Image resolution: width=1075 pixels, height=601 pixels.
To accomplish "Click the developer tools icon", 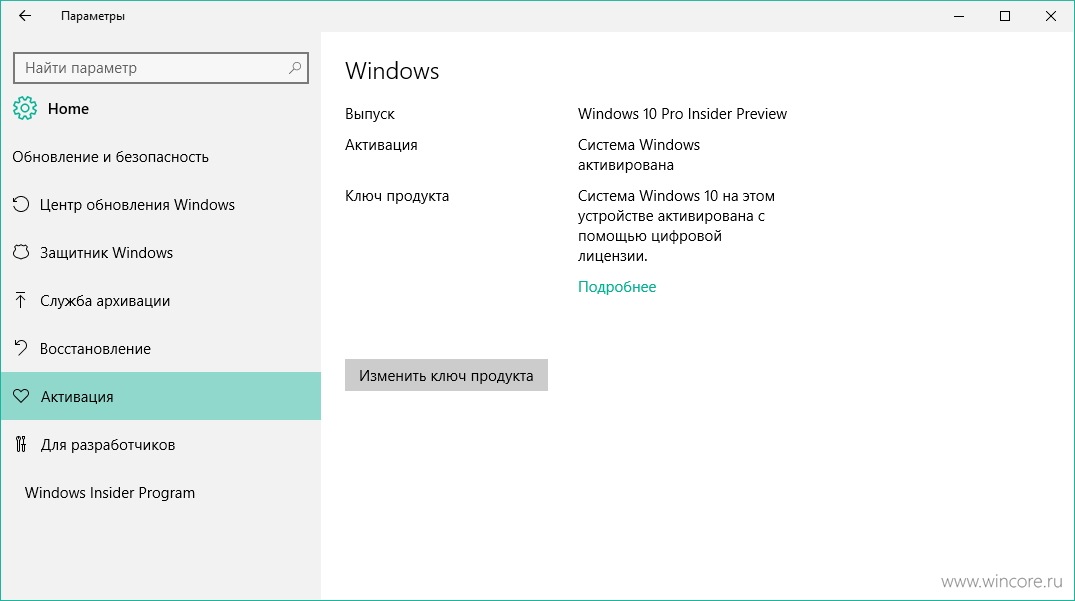I will click(x=21, y=444).
